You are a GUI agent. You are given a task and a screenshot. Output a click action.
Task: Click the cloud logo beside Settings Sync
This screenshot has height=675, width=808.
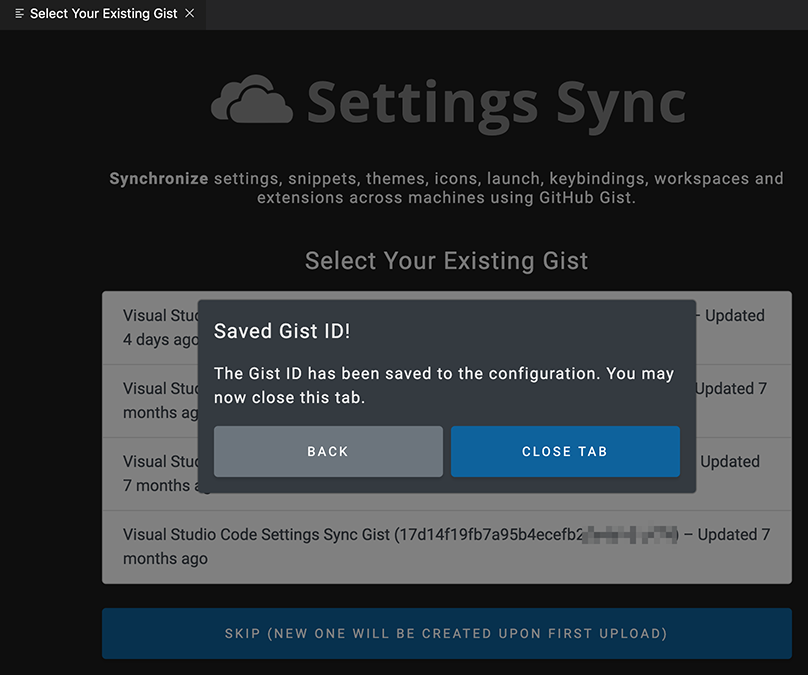point(252,101)
